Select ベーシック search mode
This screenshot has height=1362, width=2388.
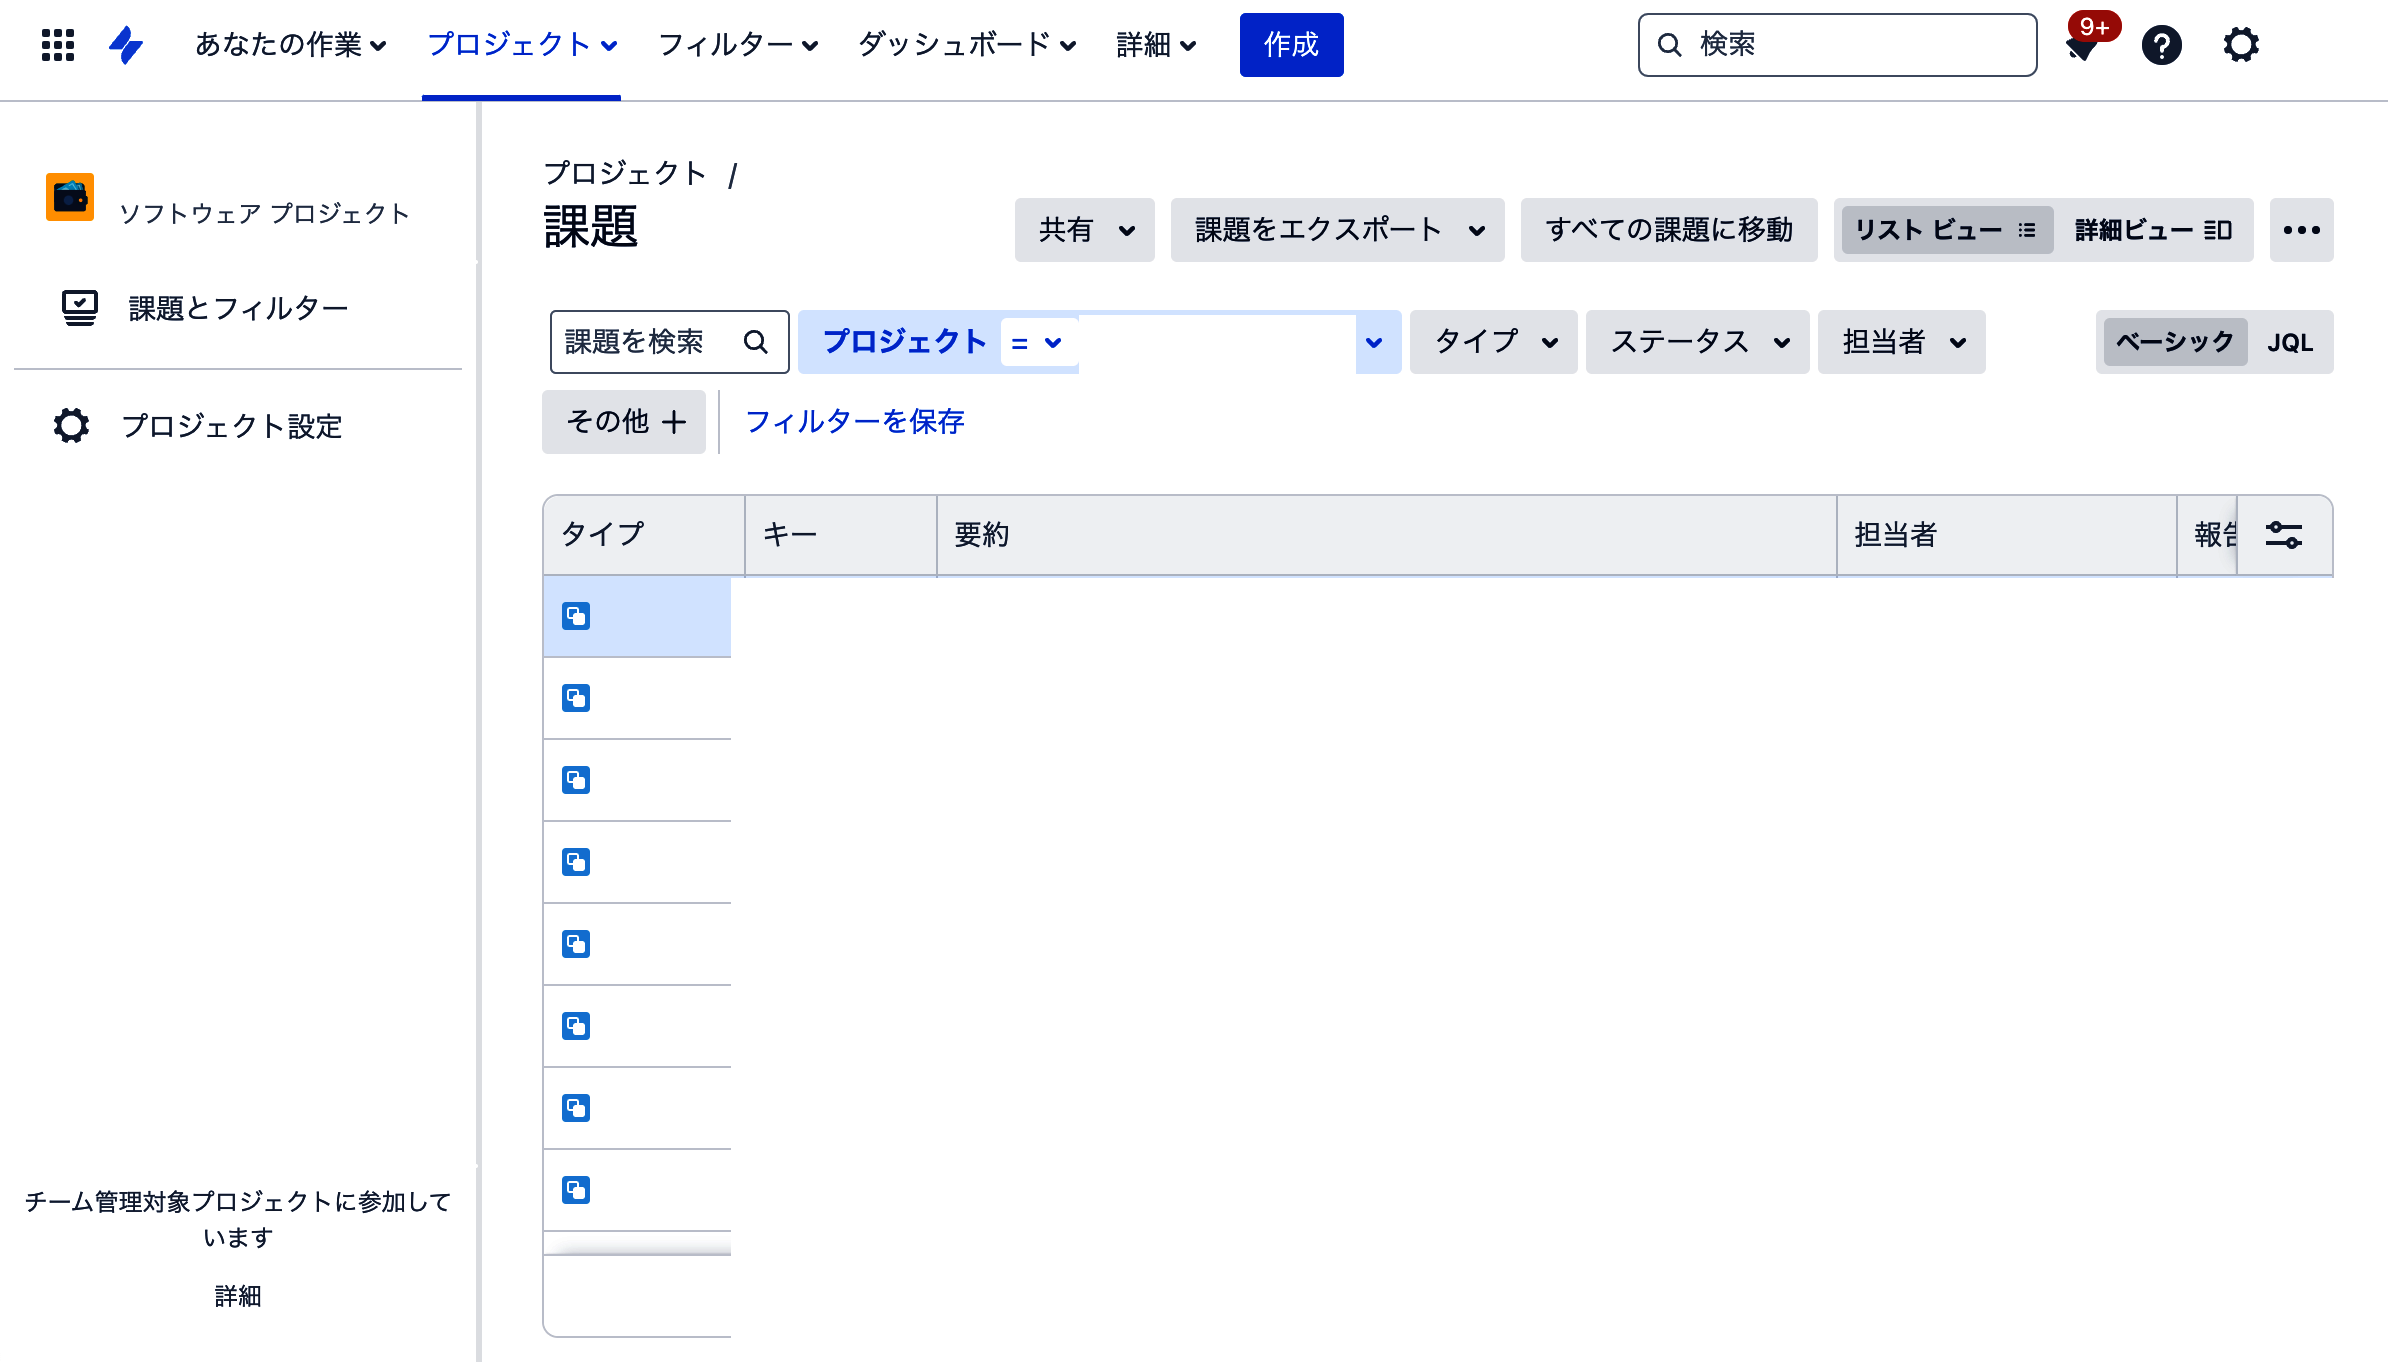[x=2175, y=342]
